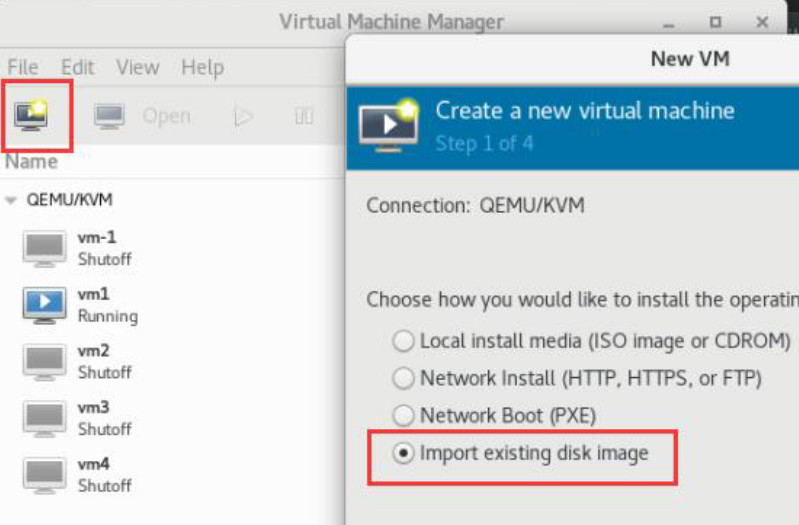The width and height of the screenshot is (799, 525).
Task: Minimize the Virtual Machine Manager window
Action: (x=669, y=24)
